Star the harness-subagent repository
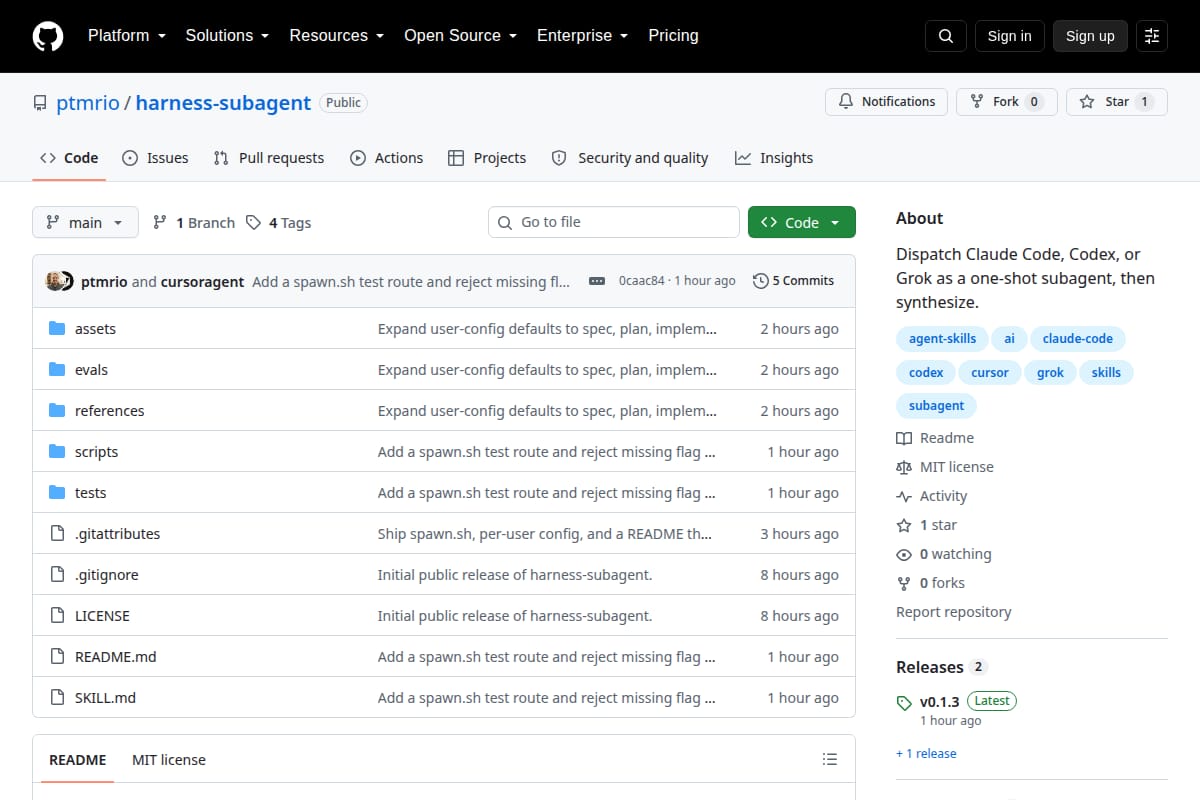The width and height of the screenshot is (1200, 800). pos(1116,102)
